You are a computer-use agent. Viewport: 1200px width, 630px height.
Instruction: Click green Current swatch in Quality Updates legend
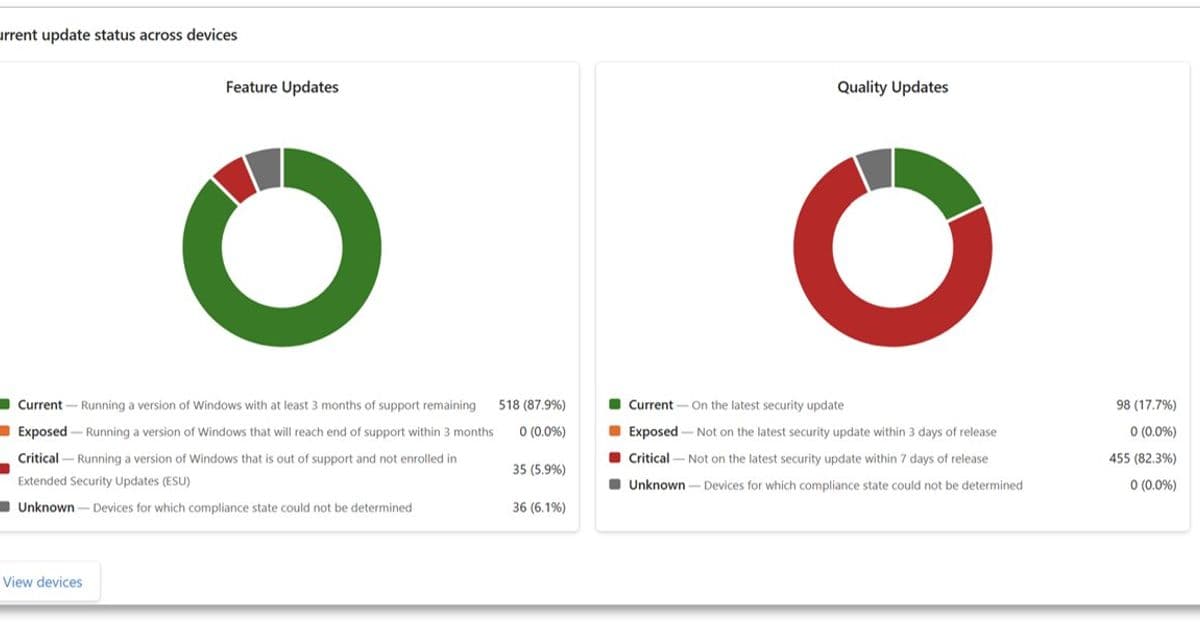[x=615, y=405]
